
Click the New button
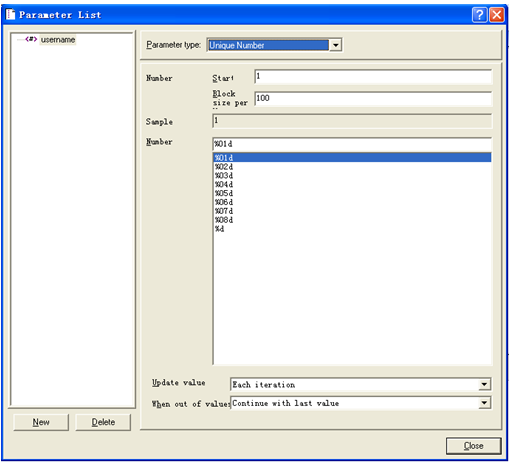pyautogui.click(x=41, y=422)
